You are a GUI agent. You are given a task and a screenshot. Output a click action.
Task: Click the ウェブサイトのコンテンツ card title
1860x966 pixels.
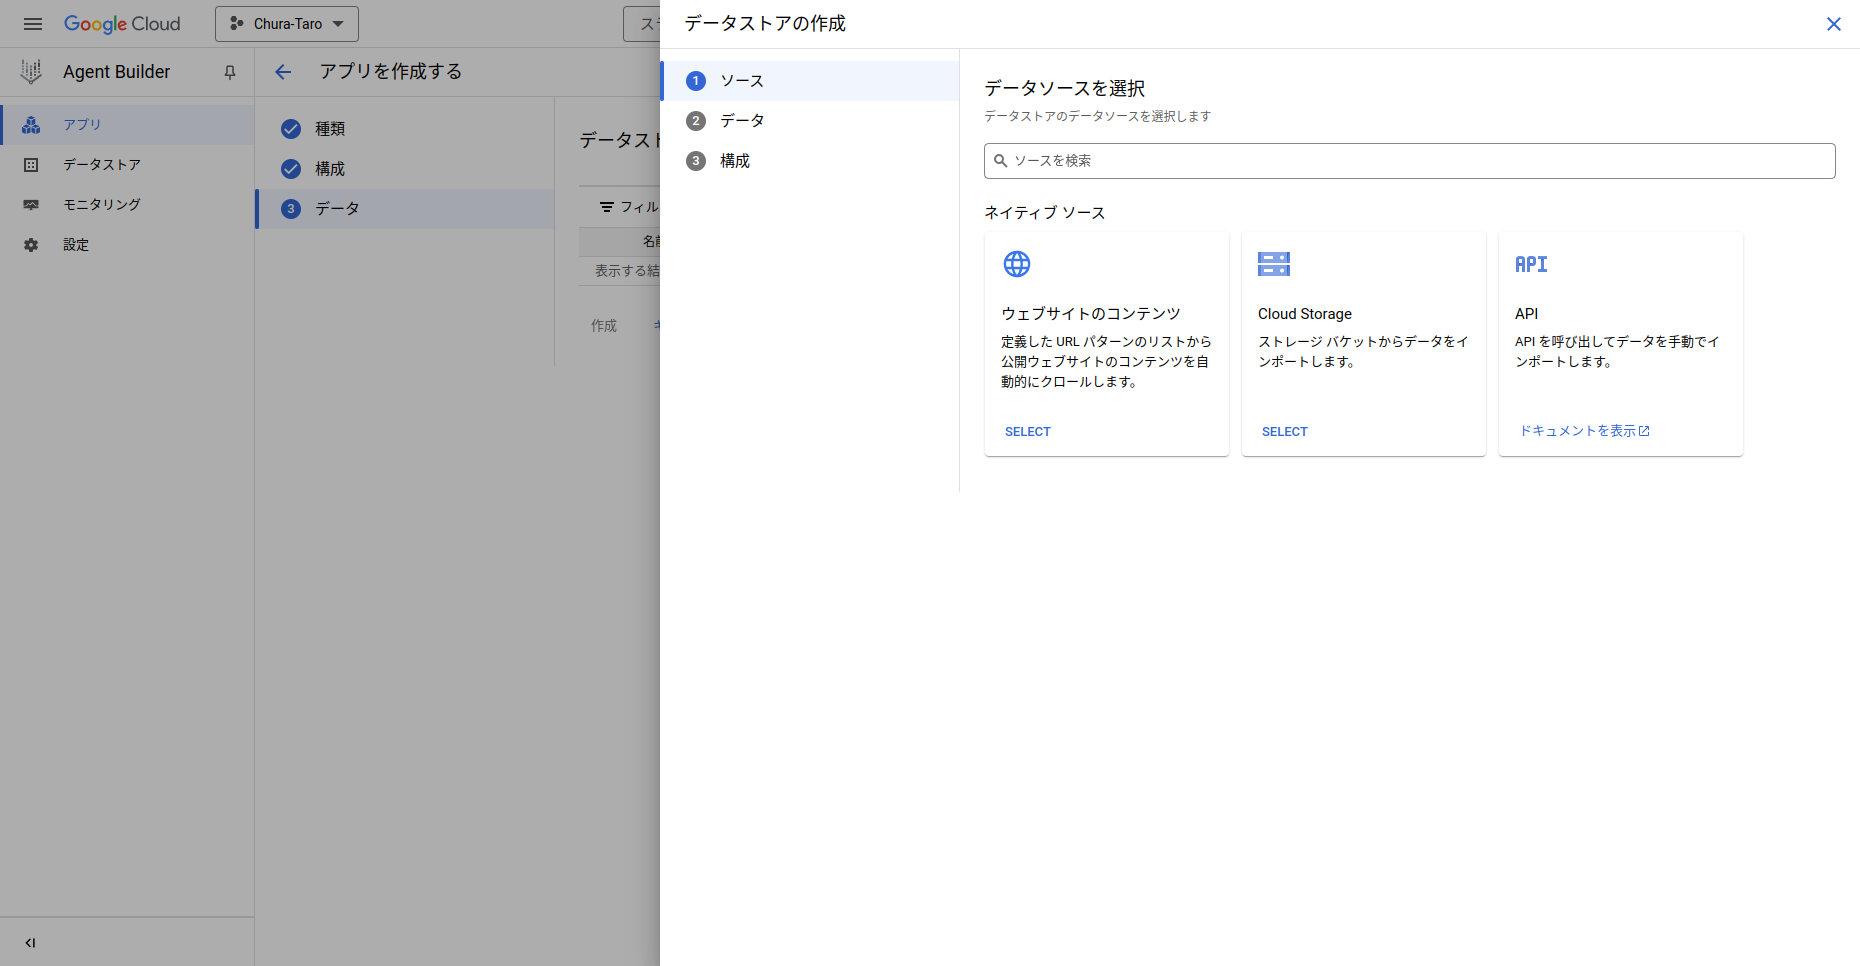tap(1091, 314)
